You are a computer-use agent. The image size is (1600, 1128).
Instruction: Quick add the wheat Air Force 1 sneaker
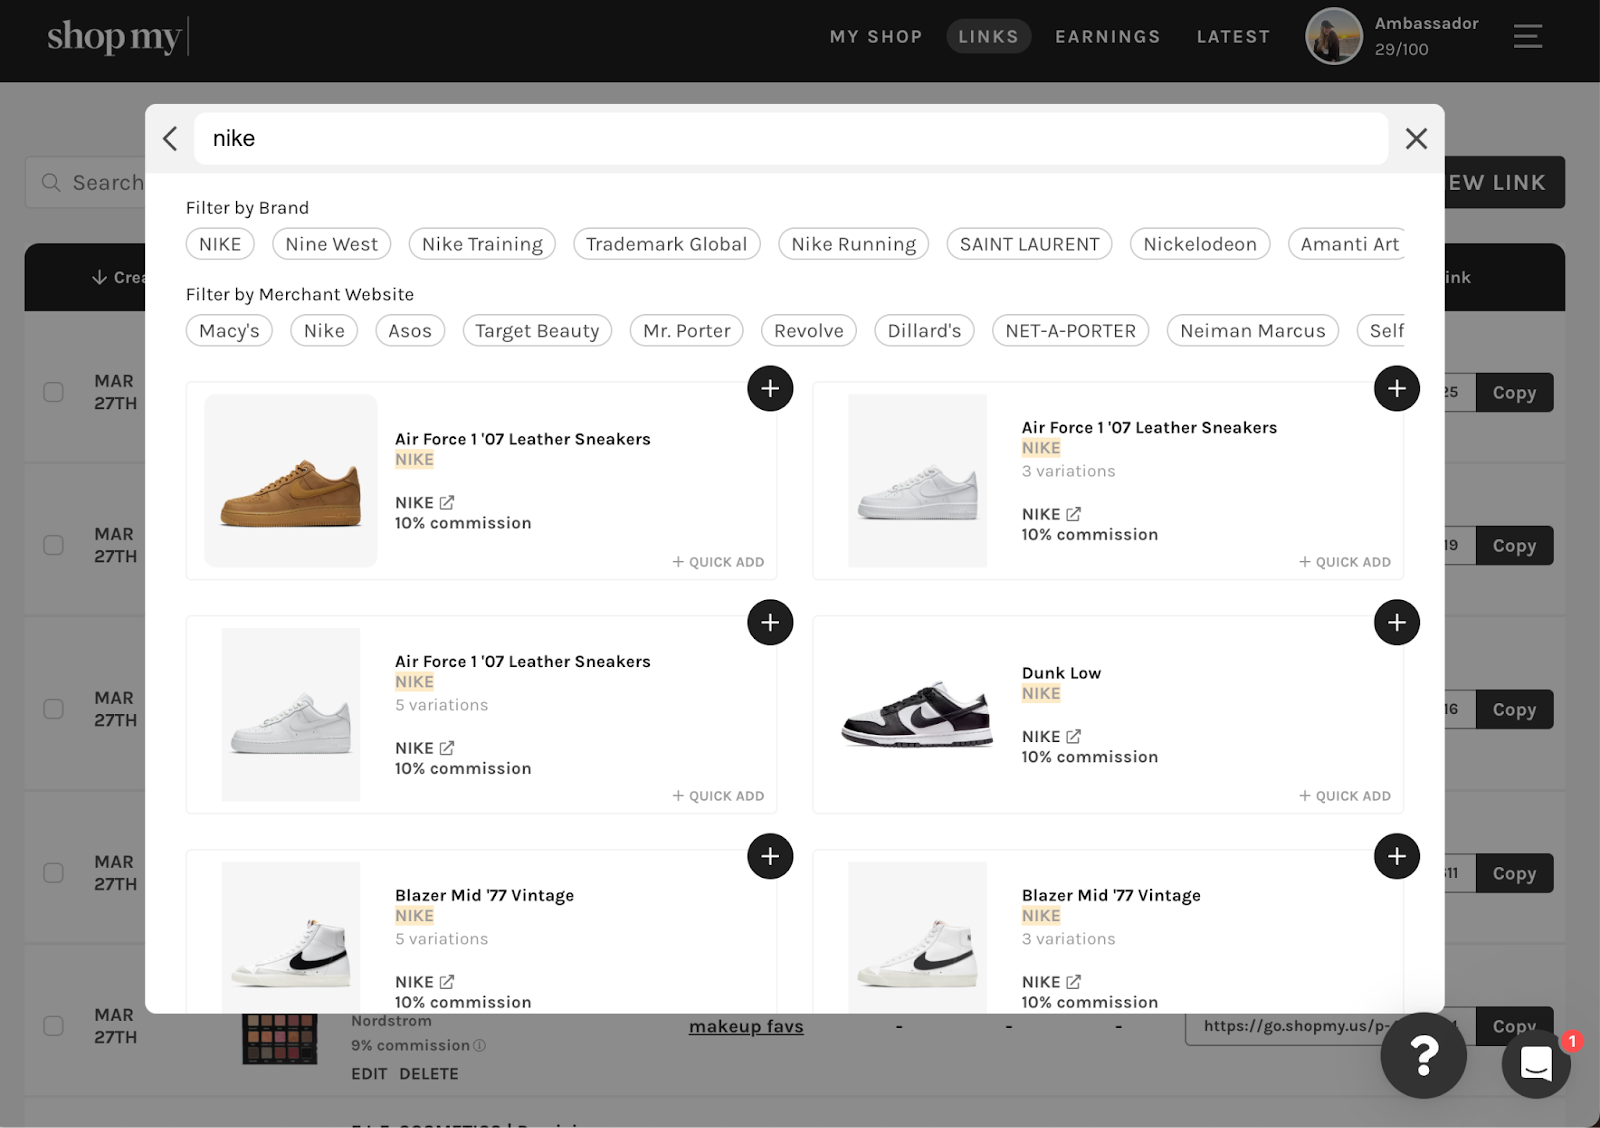718,562
